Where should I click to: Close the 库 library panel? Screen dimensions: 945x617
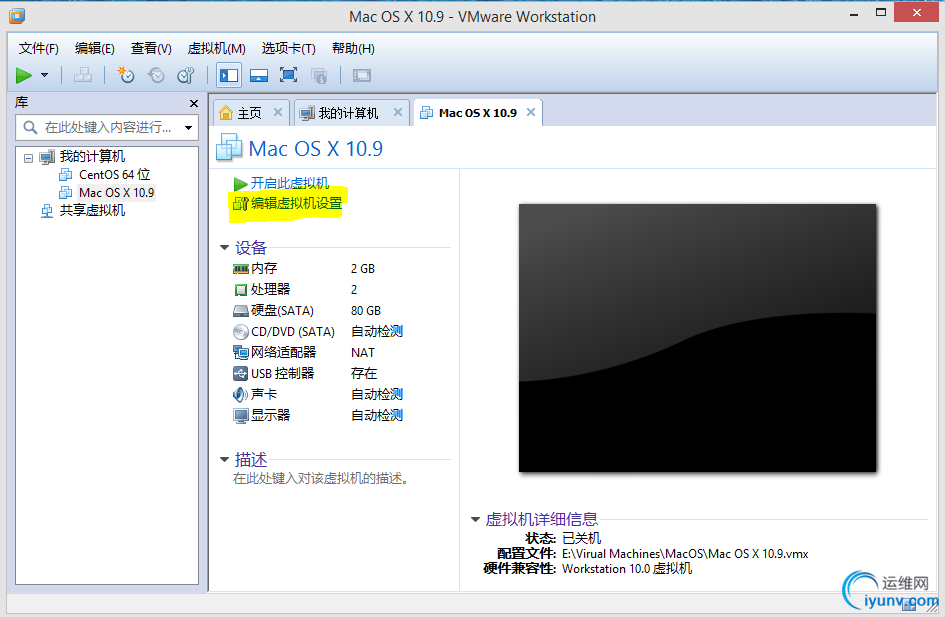pos(193,104)
